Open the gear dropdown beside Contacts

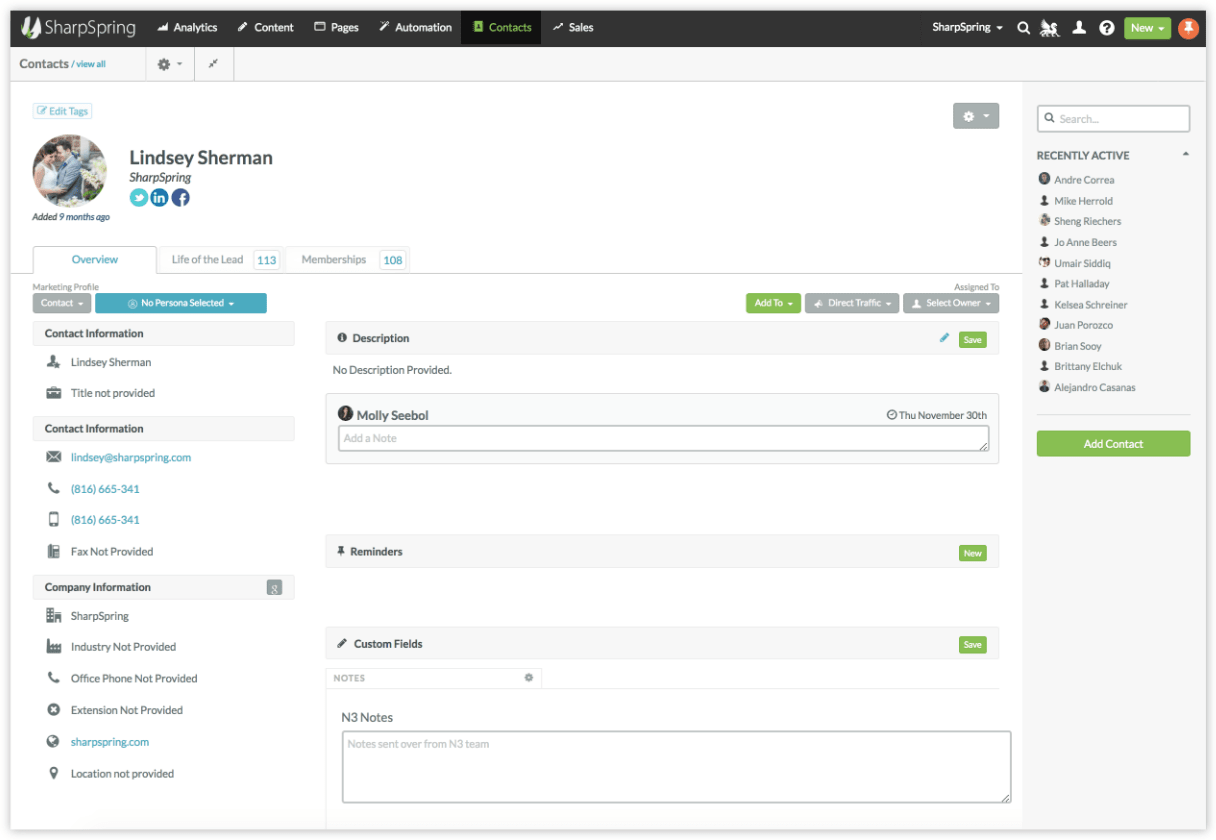[170, 64]
